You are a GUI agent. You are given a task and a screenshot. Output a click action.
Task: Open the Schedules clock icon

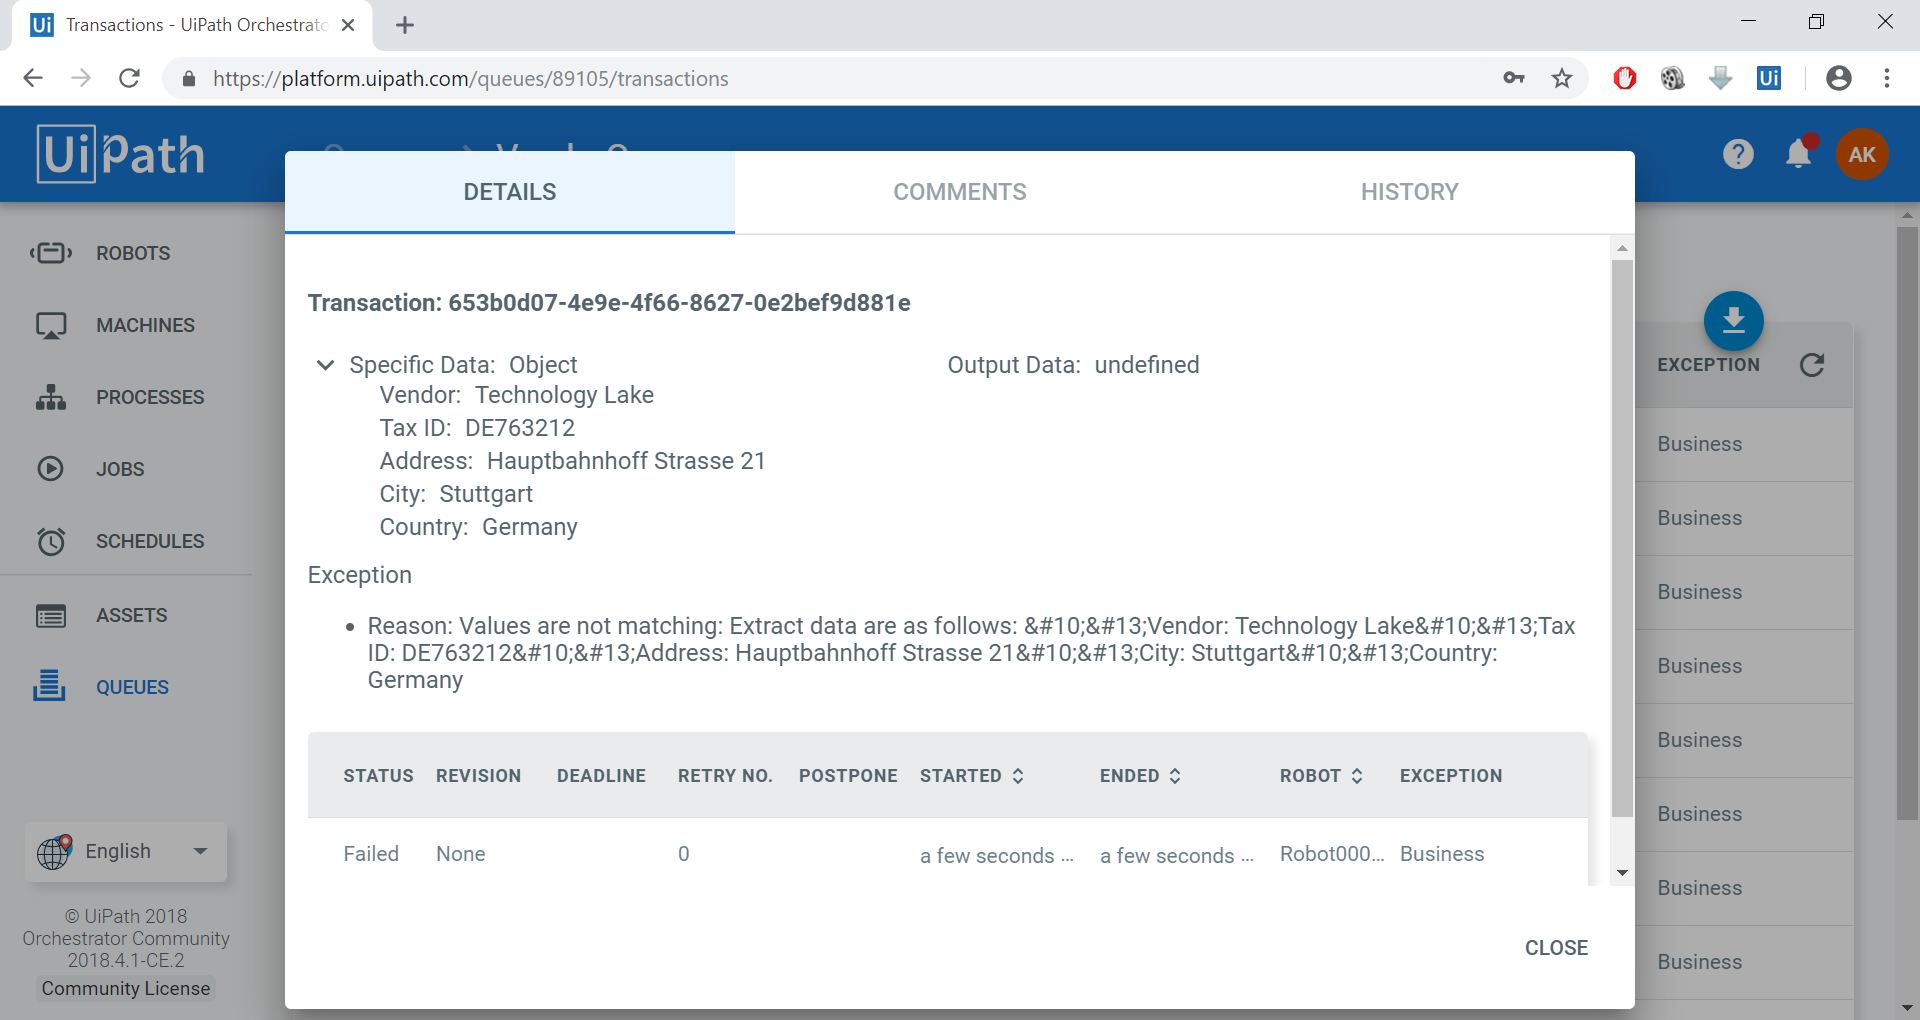coord(51,541)
